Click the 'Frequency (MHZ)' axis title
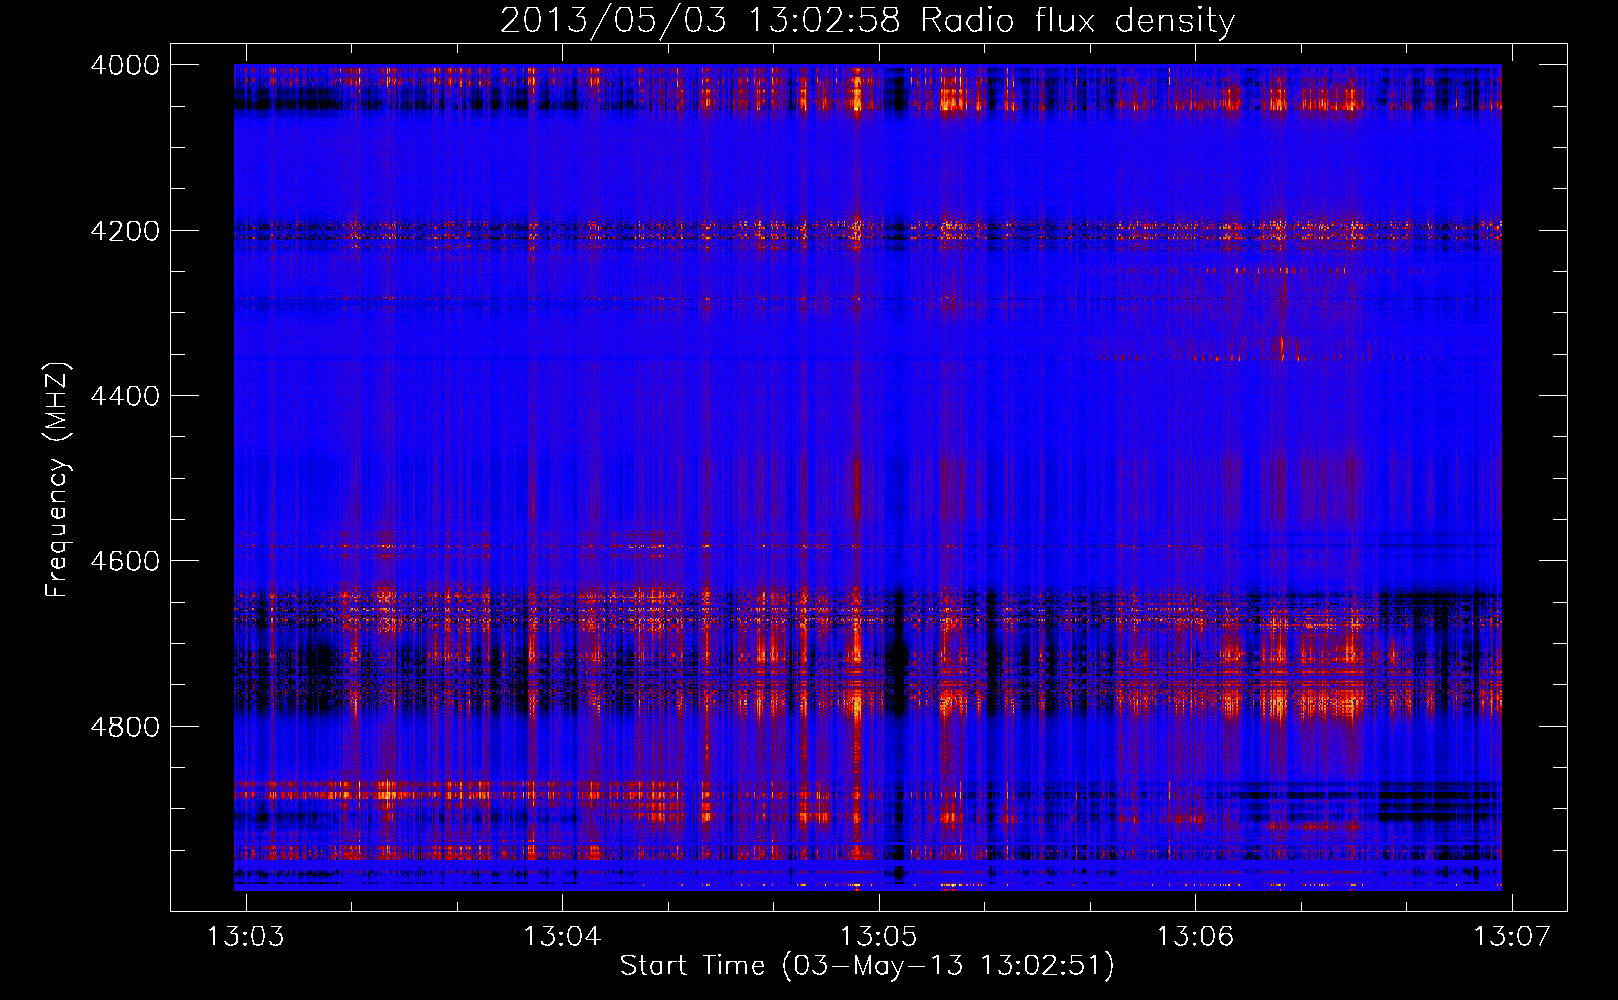This screenshot has width=1618, height=1000. pyautogui.click(x=58, y=480)
